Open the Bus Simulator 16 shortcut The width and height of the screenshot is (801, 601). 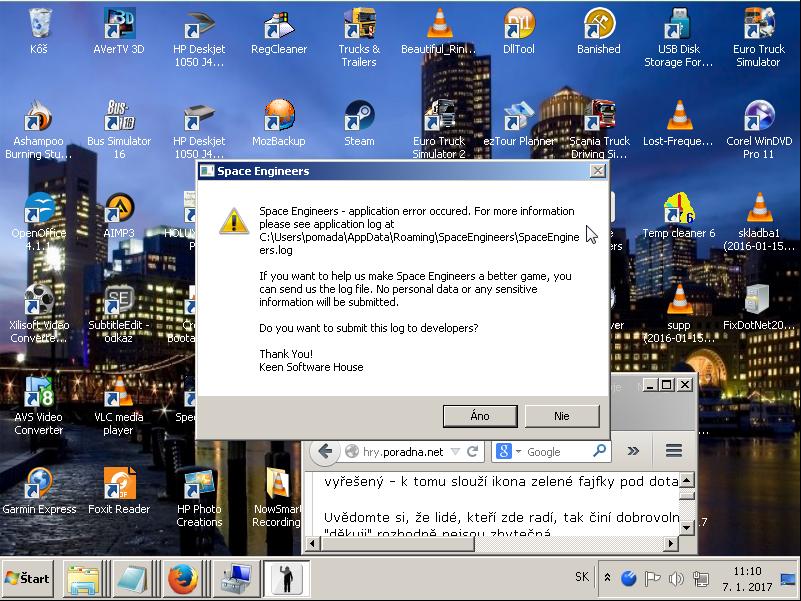[119, 117]
